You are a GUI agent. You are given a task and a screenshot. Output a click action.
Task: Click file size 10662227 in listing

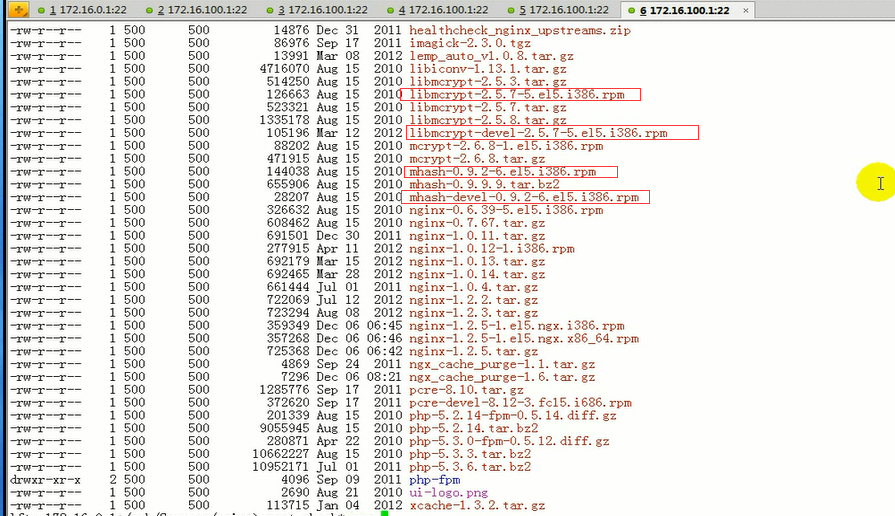280,454
